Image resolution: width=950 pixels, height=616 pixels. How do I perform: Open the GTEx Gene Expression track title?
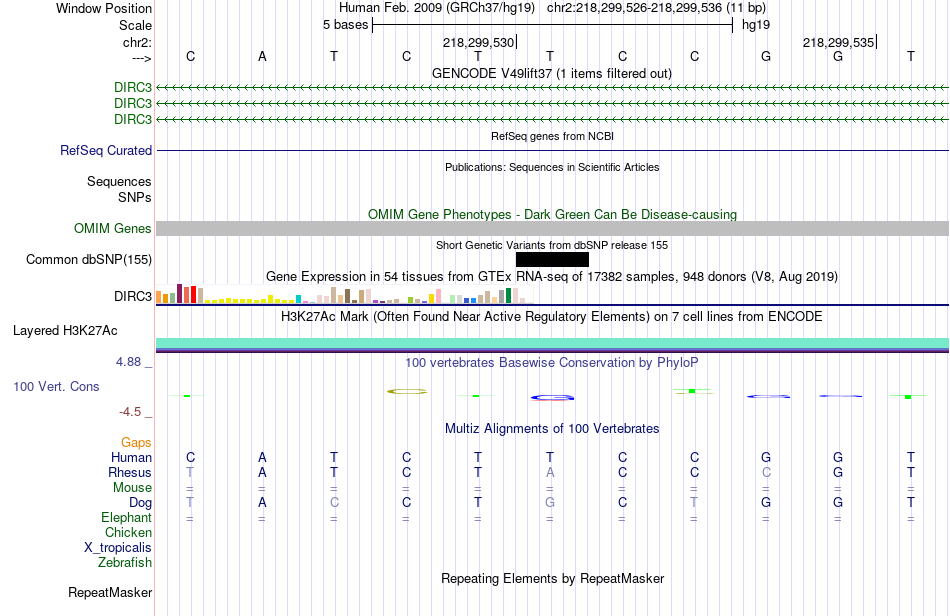point(552,277)
